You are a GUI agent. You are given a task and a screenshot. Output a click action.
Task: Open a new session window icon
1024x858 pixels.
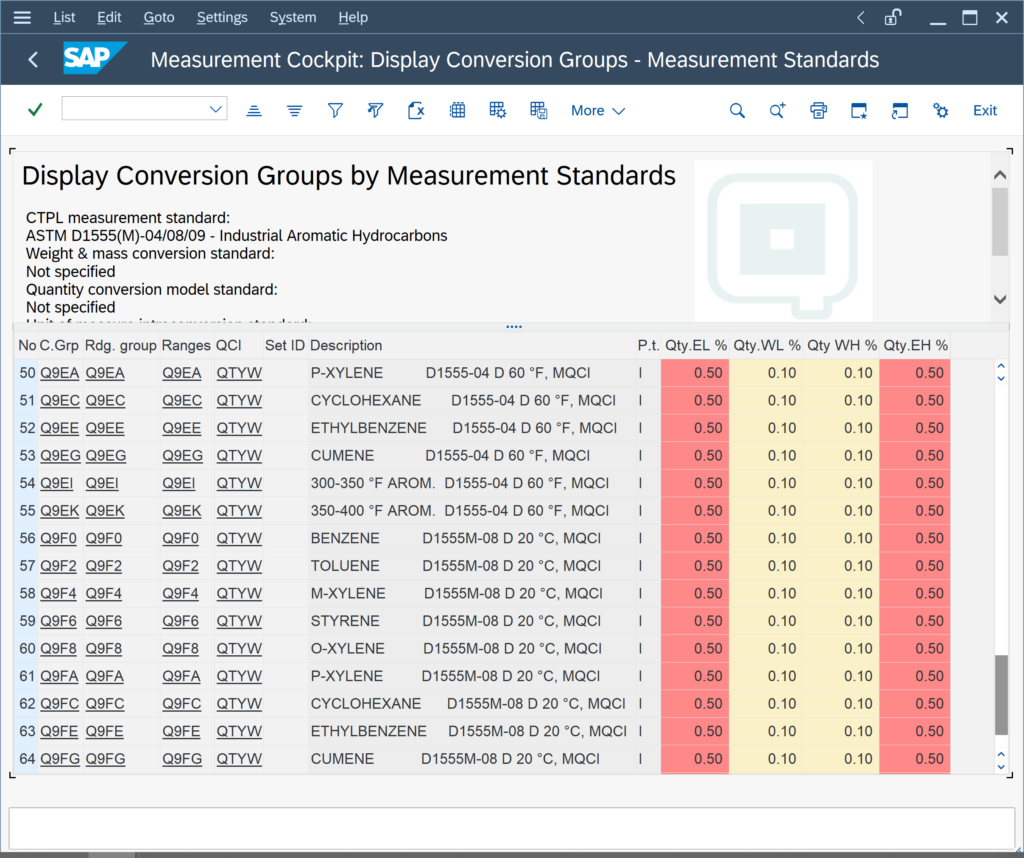click(x=859, y=110)
